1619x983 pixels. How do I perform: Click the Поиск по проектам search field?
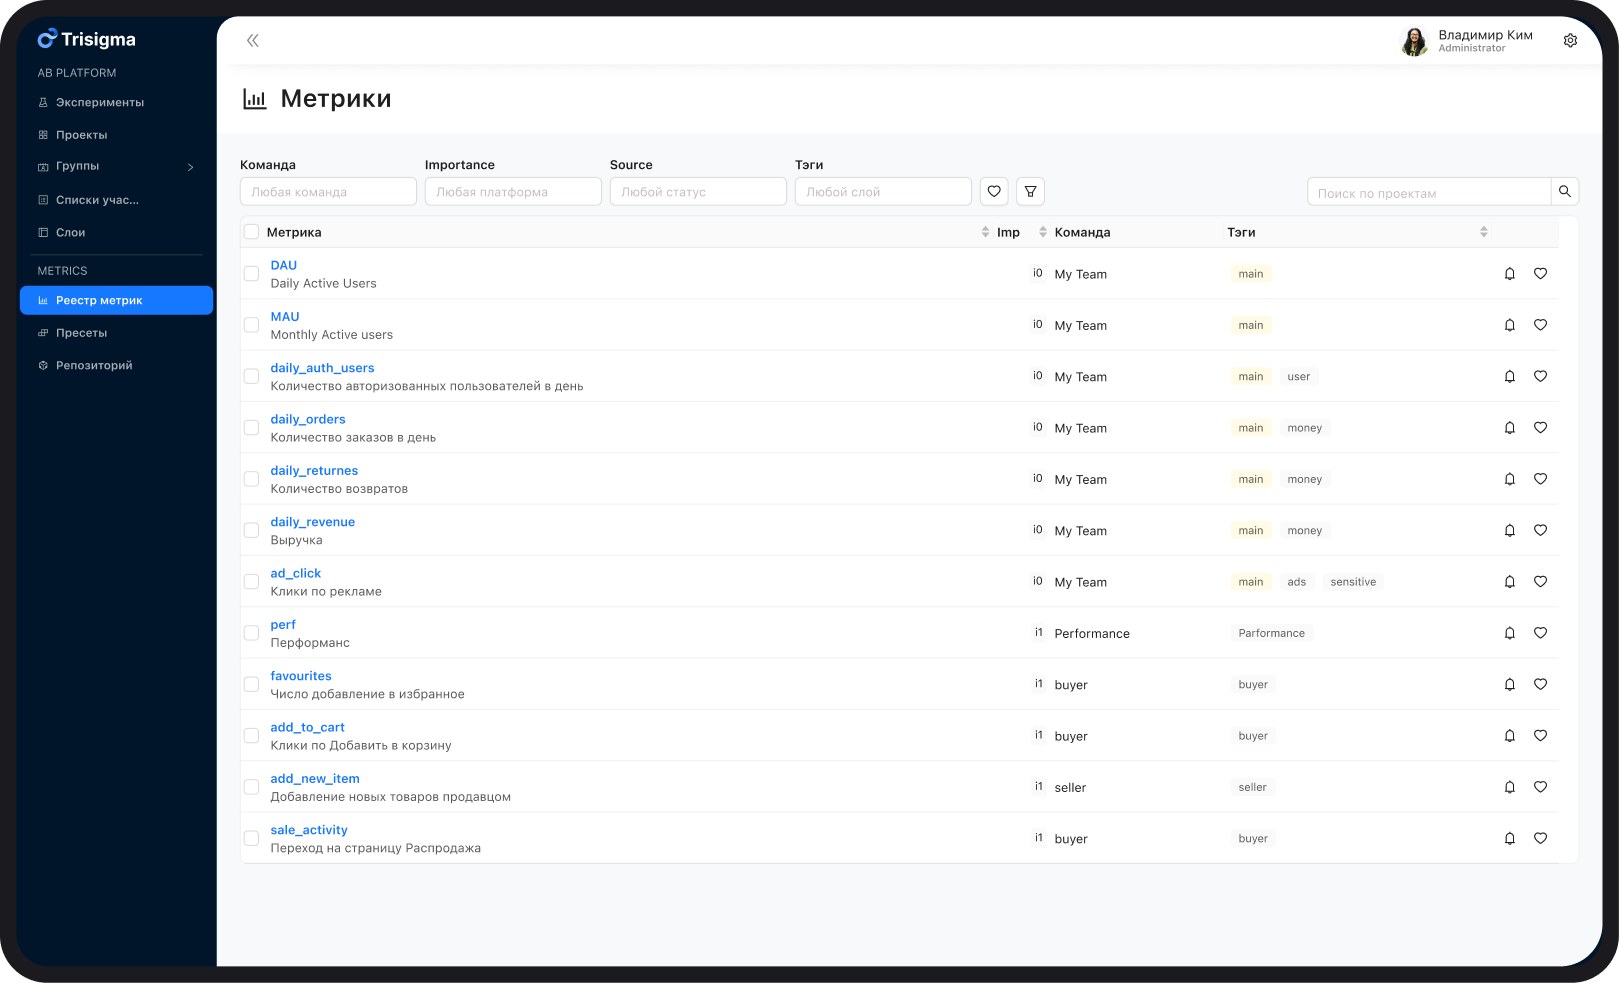coord(1430,191)
